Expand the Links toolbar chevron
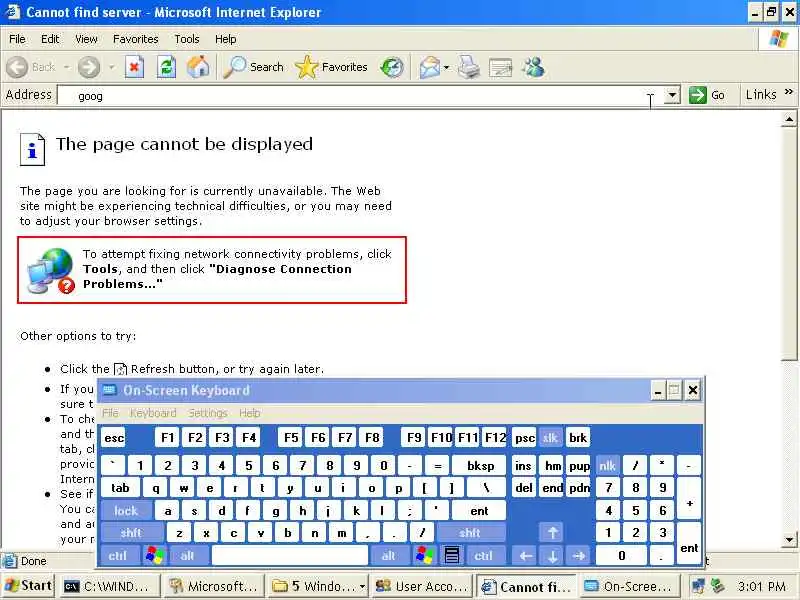The image size is (800, 600). click(789, 92)
